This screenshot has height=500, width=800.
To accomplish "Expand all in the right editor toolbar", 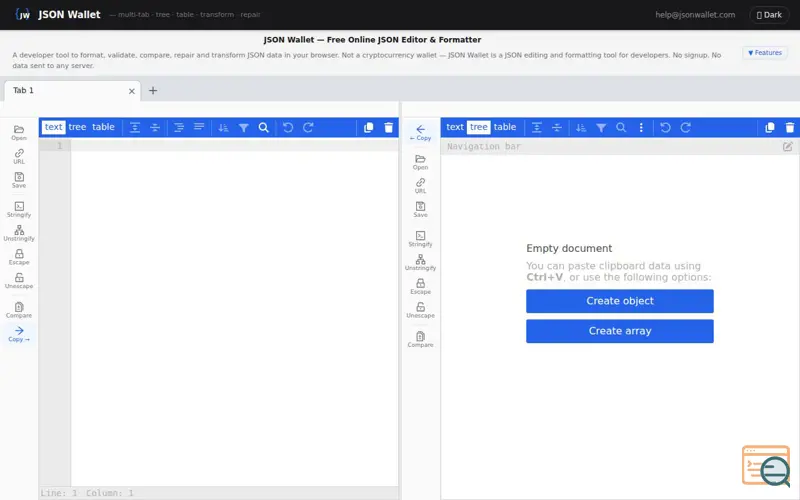I will (537, 128).
